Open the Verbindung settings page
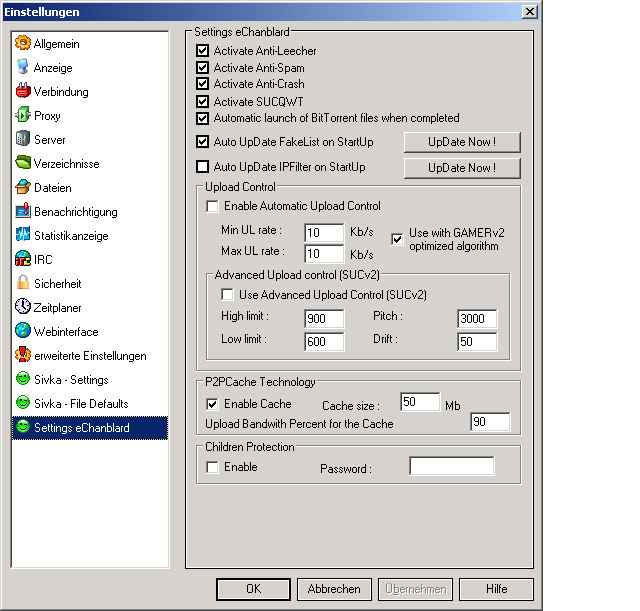640x611 pixels. [x=90, y=91]
